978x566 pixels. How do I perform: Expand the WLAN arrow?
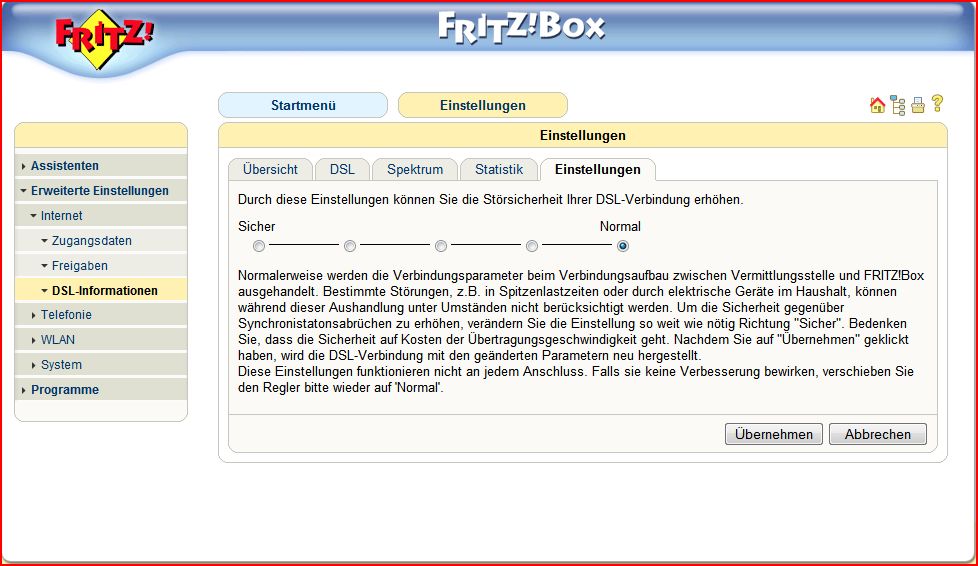tap(34, 340)
